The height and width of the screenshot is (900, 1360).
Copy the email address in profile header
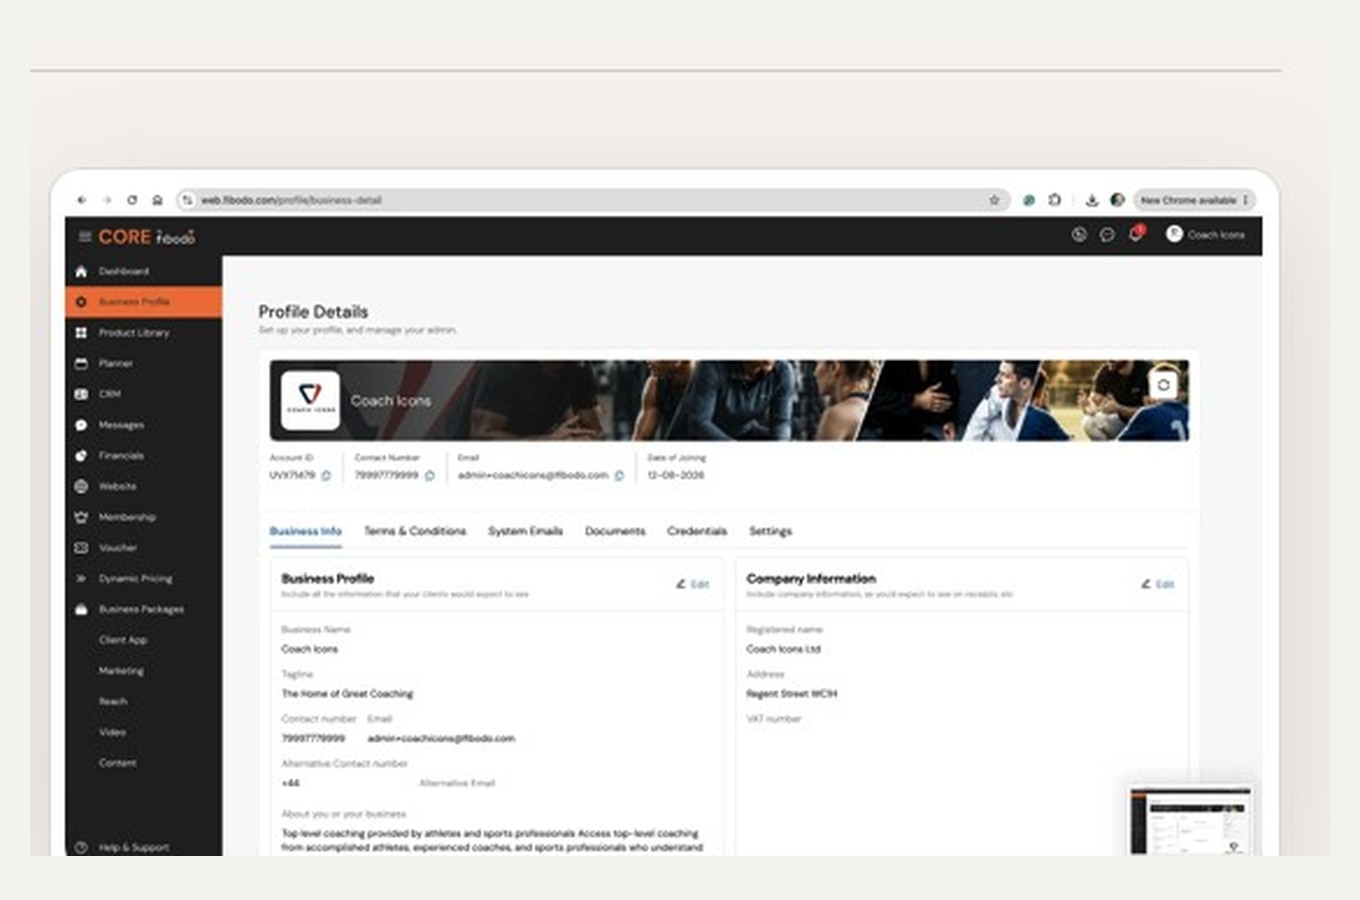tap(619, 476)
